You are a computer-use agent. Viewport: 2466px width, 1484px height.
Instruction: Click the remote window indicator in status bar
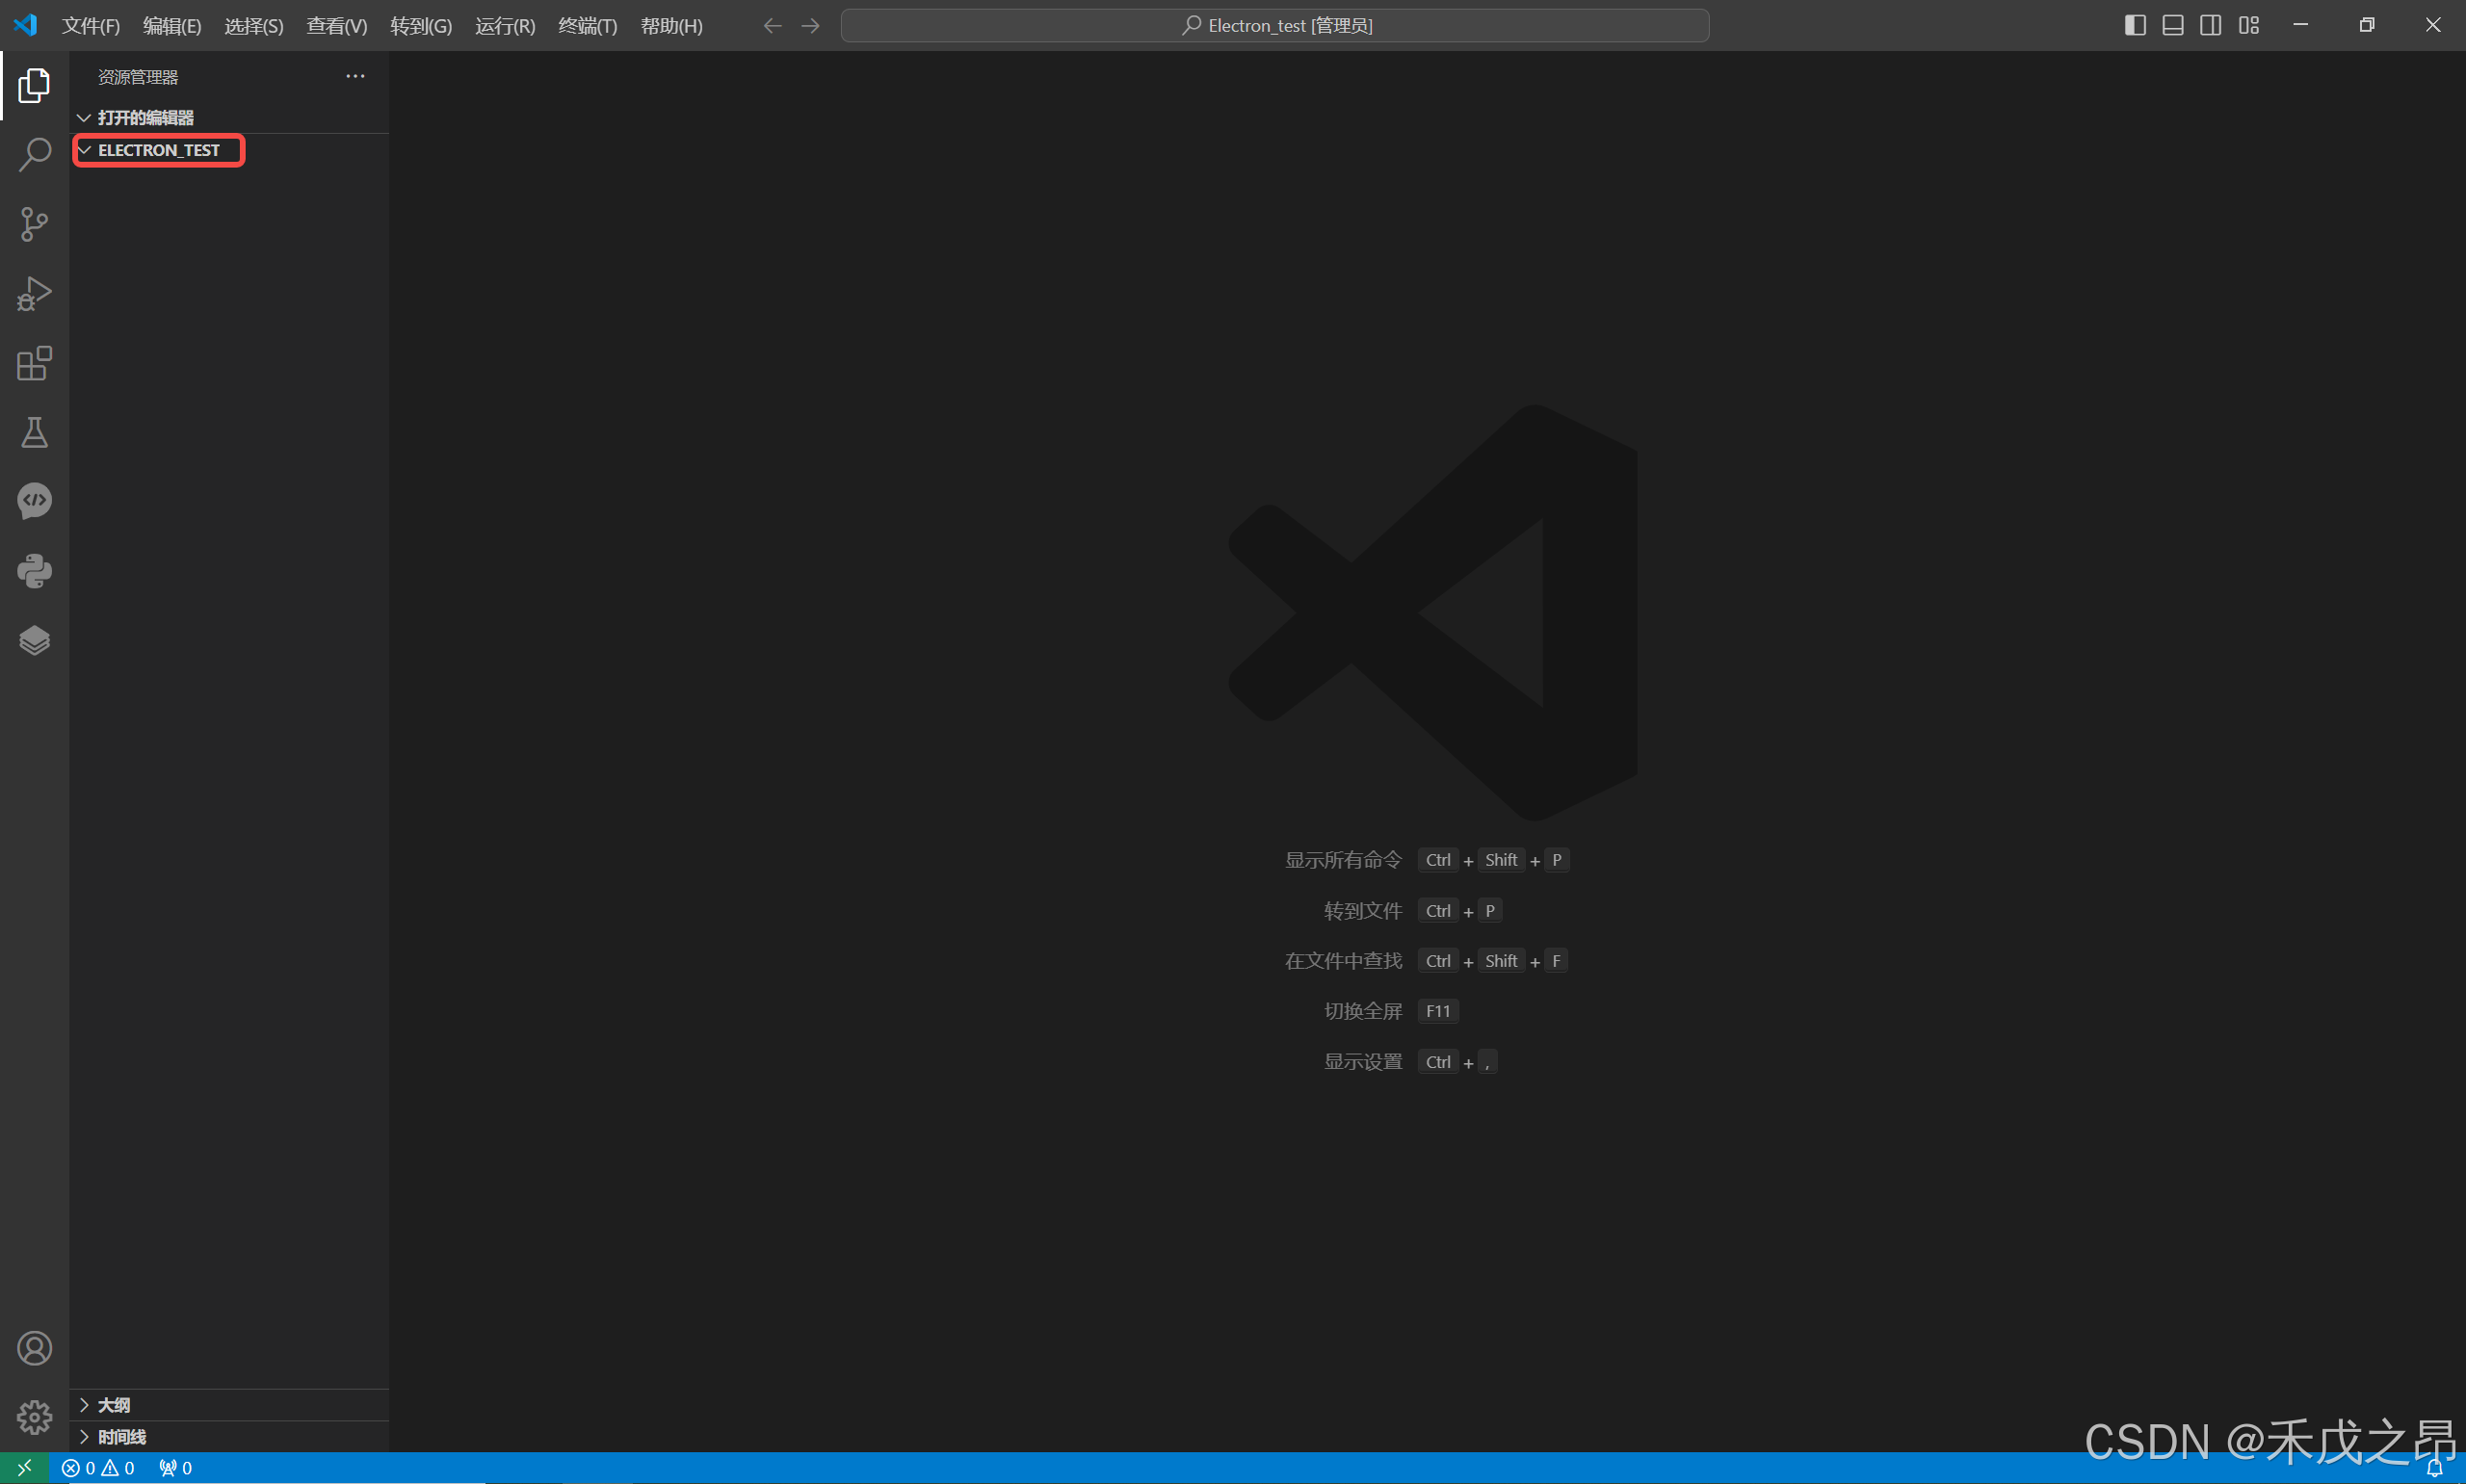24,1468
